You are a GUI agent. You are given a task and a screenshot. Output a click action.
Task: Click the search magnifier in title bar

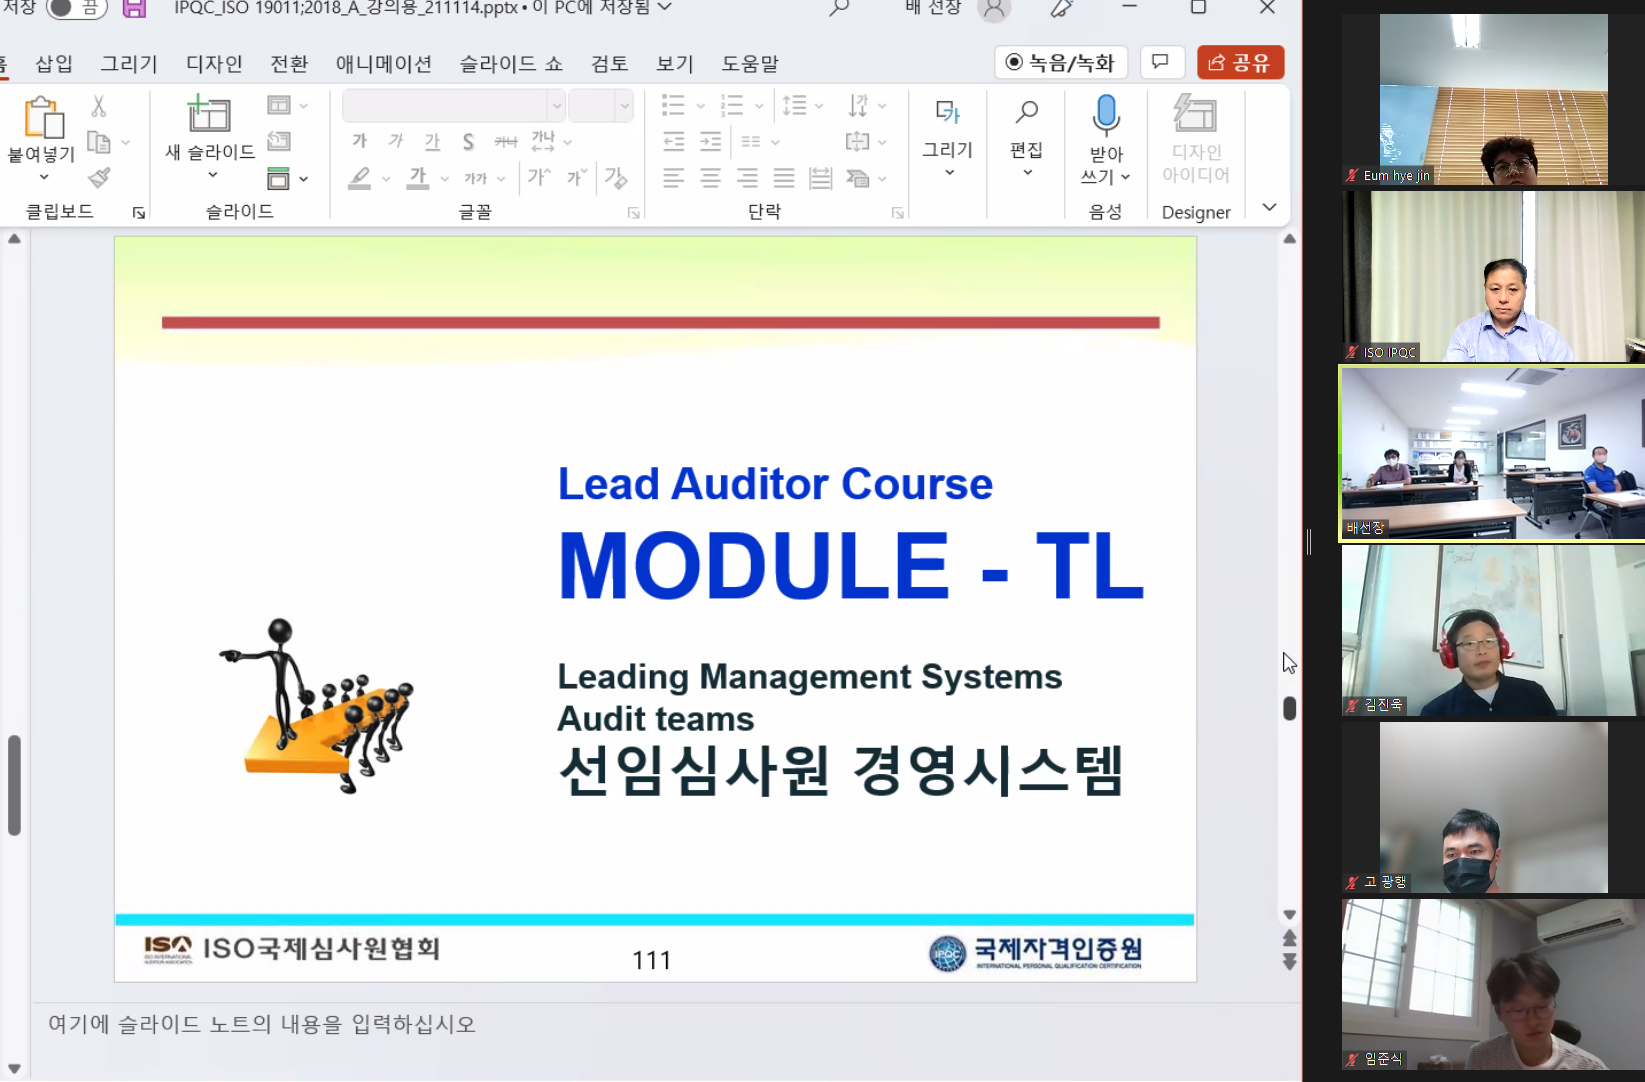[x=839, y=9]
